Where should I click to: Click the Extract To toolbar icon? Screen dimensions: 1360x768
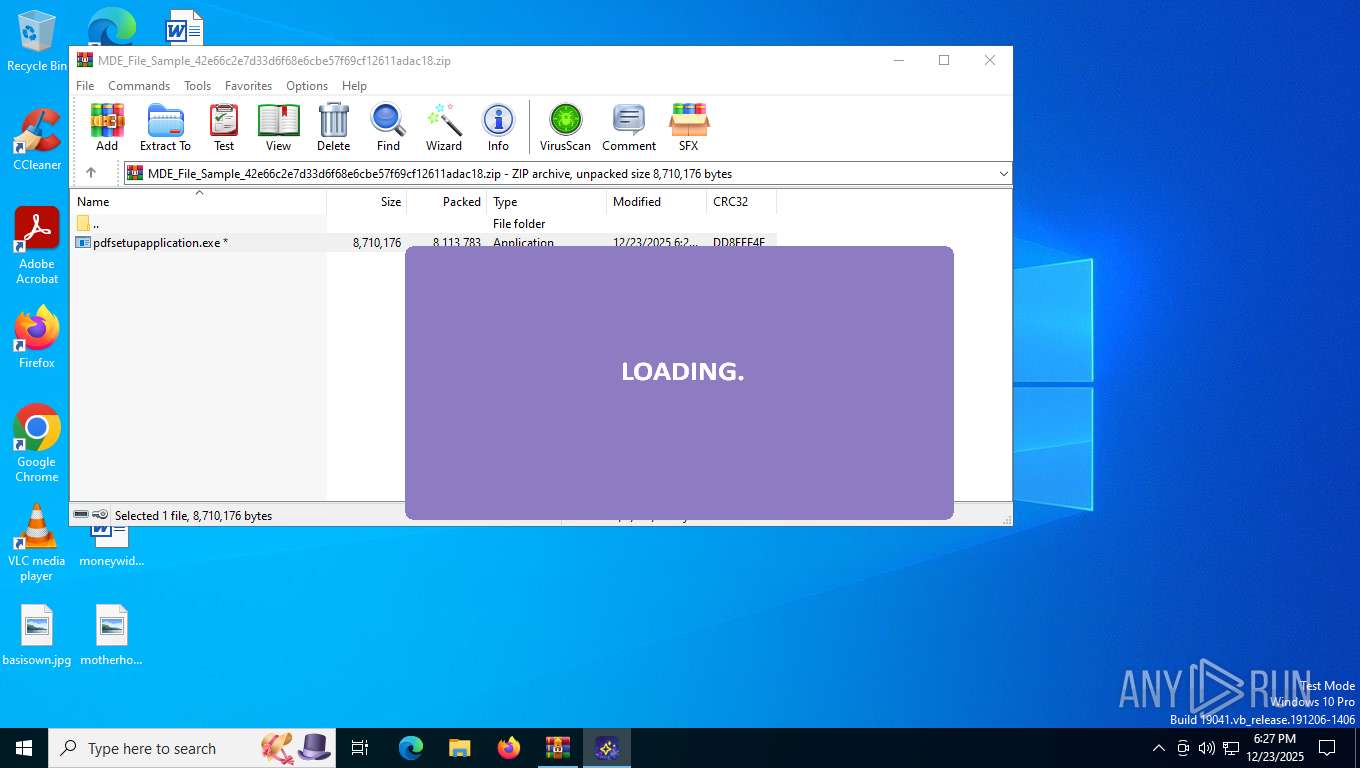pos(165,127)
